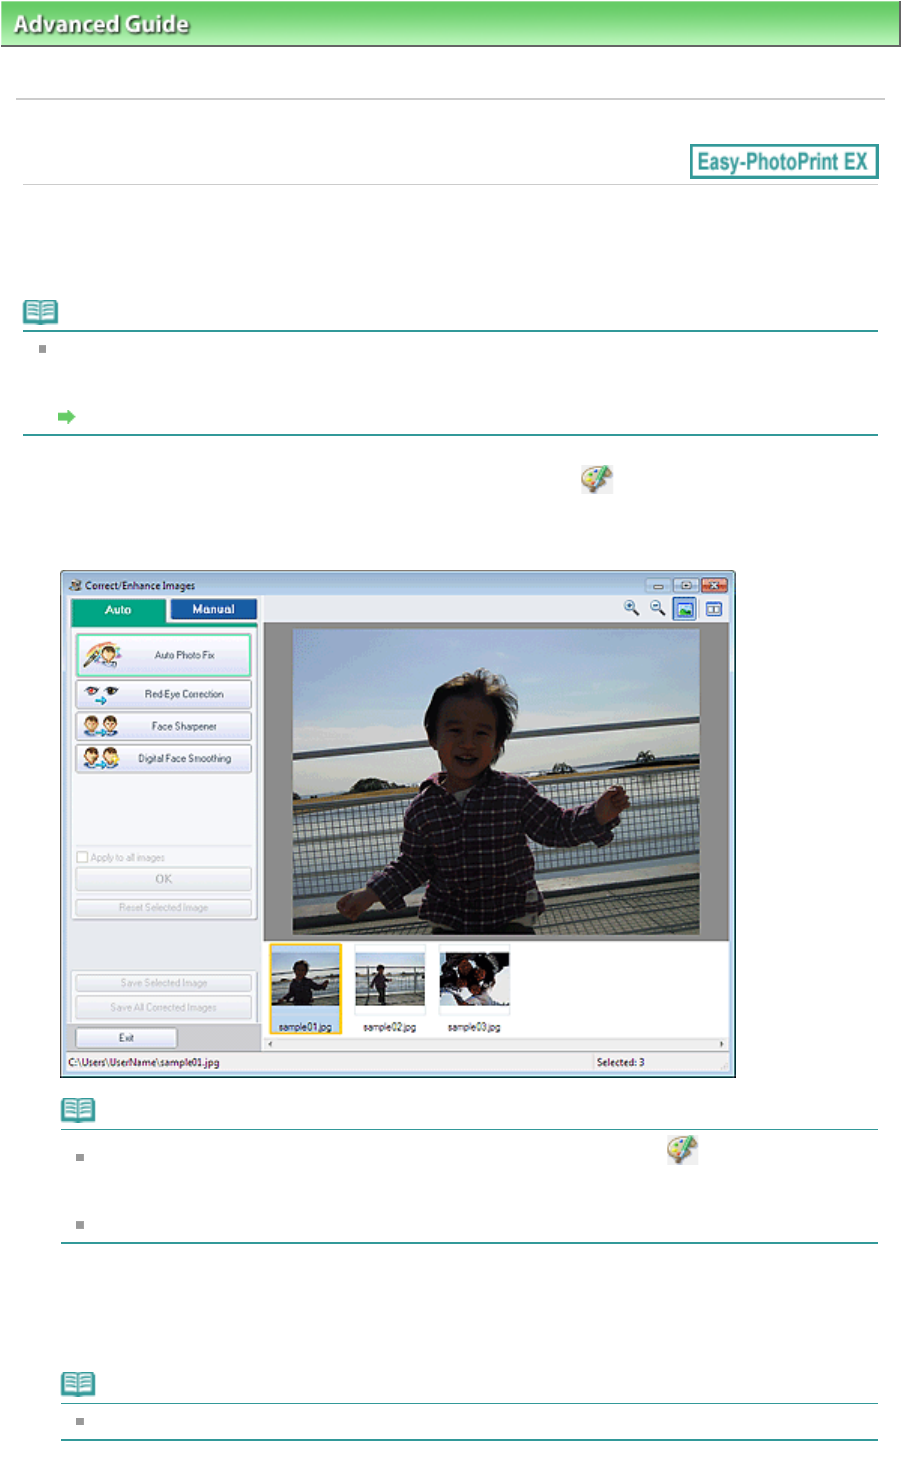
Task: Click the thumbnail strip scroll-right arrow
Action: tap(722, 1044)
